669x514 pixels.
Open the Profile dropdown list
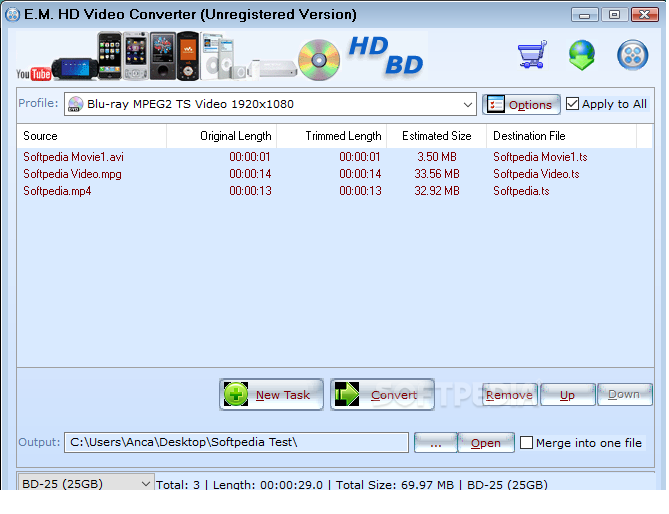point(468,105)
